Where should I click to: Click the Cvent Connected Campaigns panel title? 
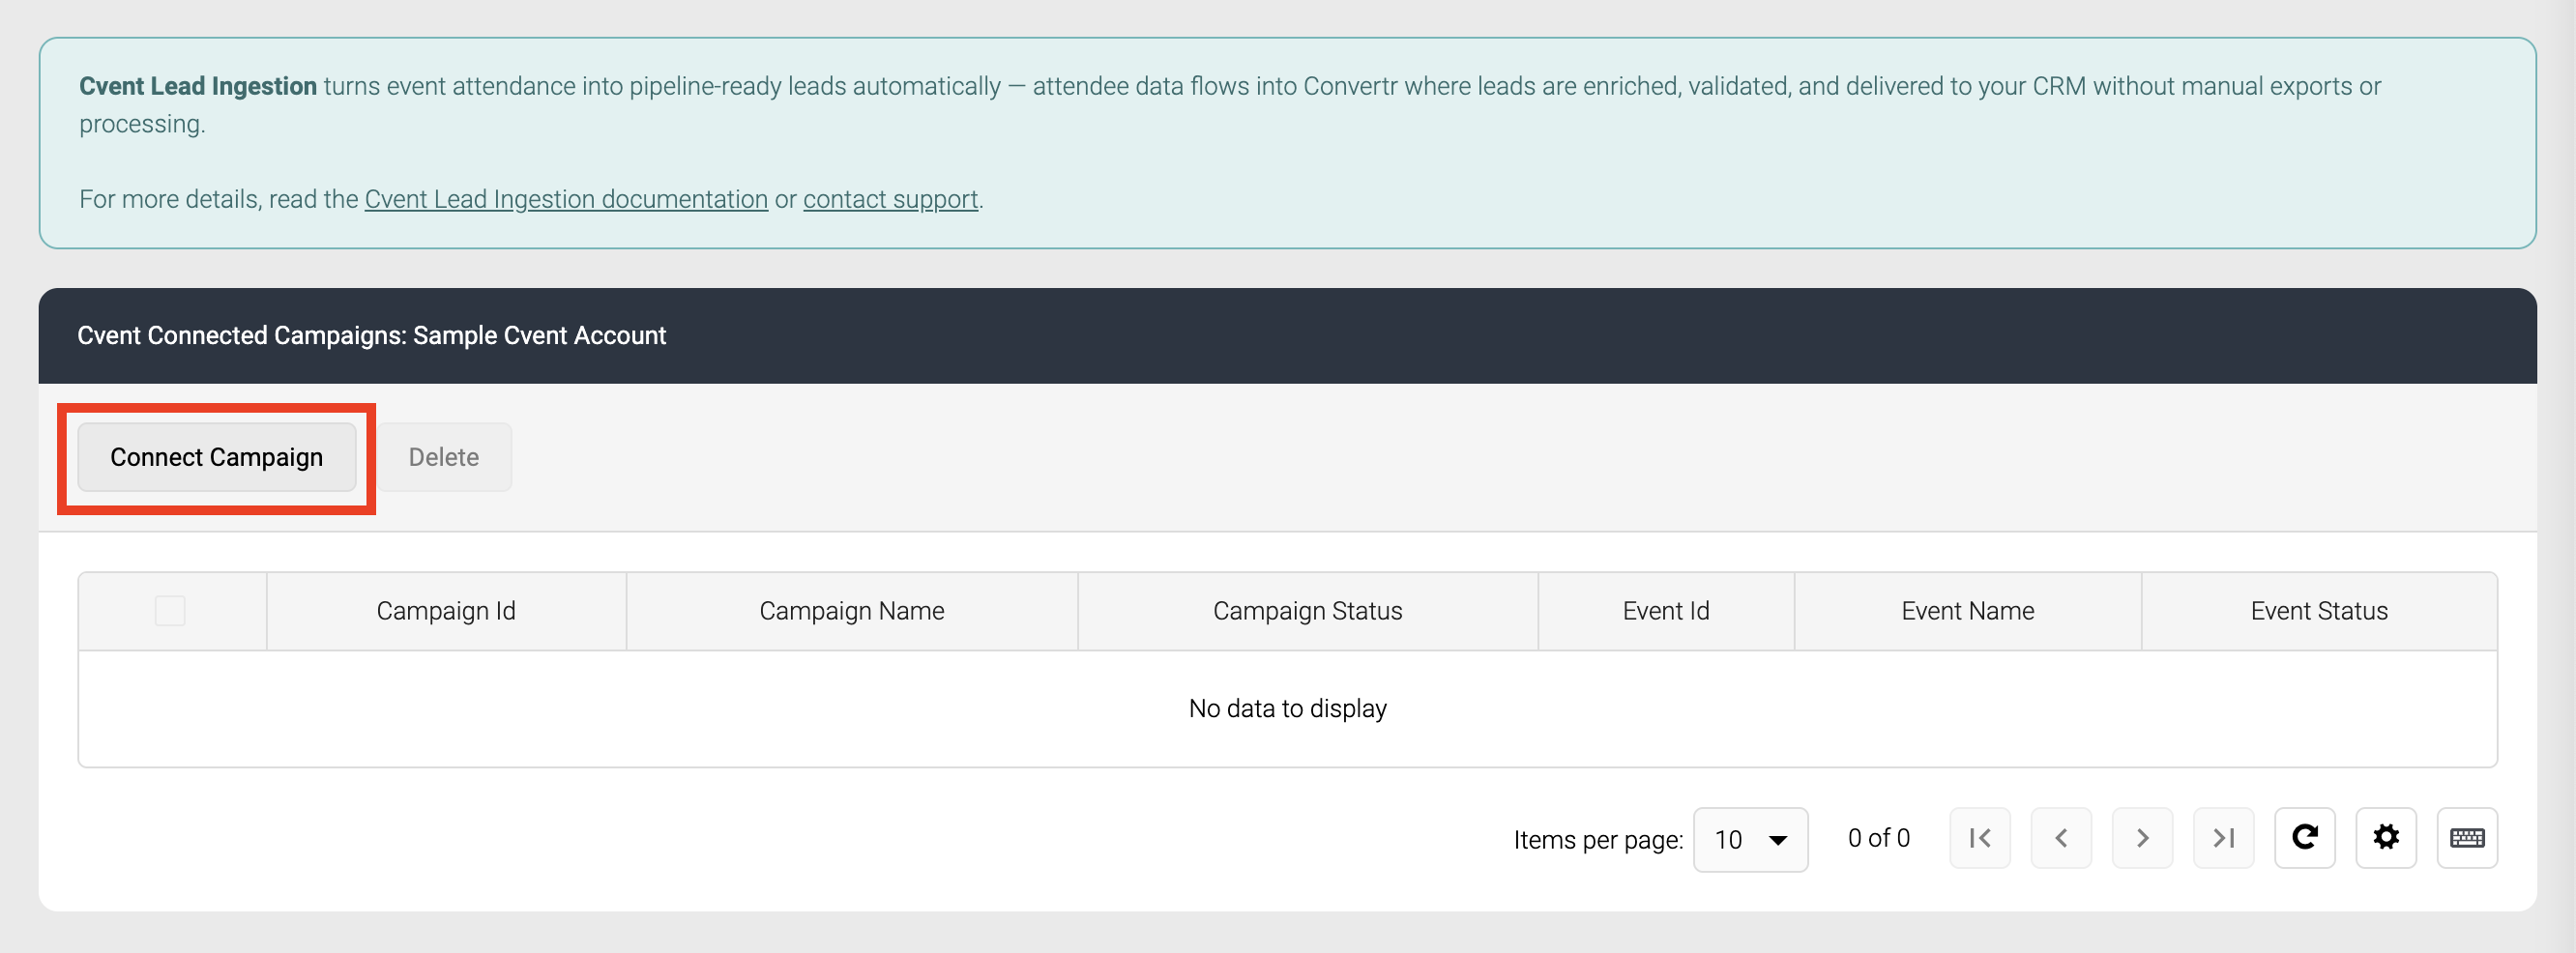pos(371,335)
